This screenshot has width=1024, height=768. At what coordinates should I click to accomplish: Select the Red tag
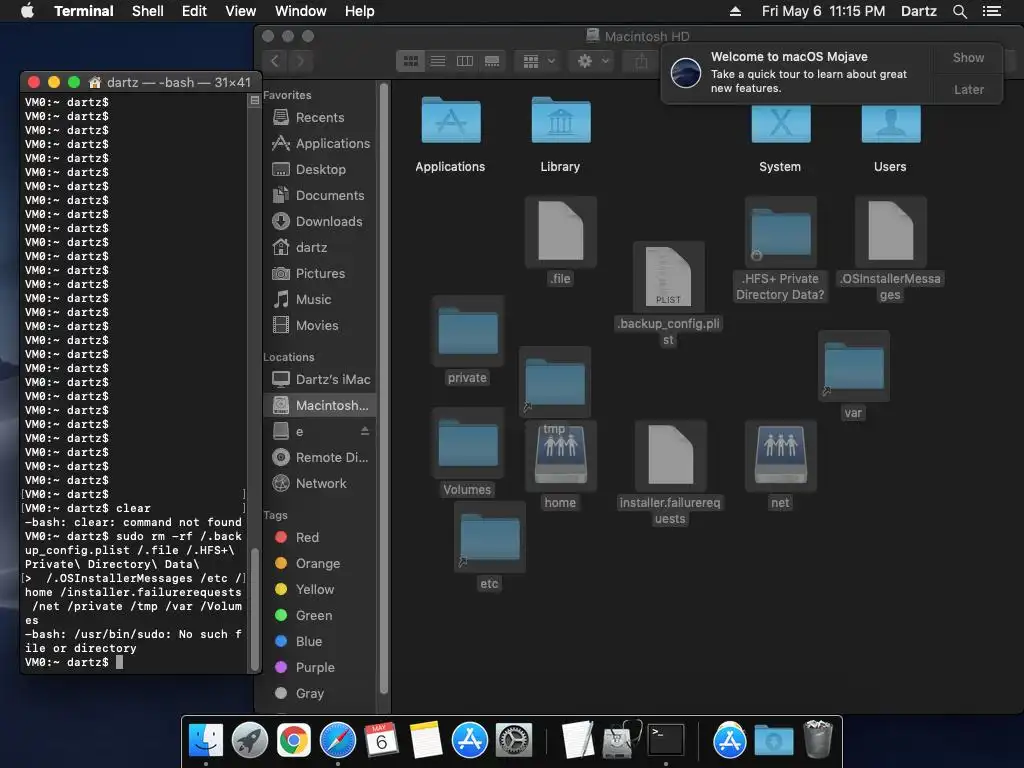coord(319,537)
